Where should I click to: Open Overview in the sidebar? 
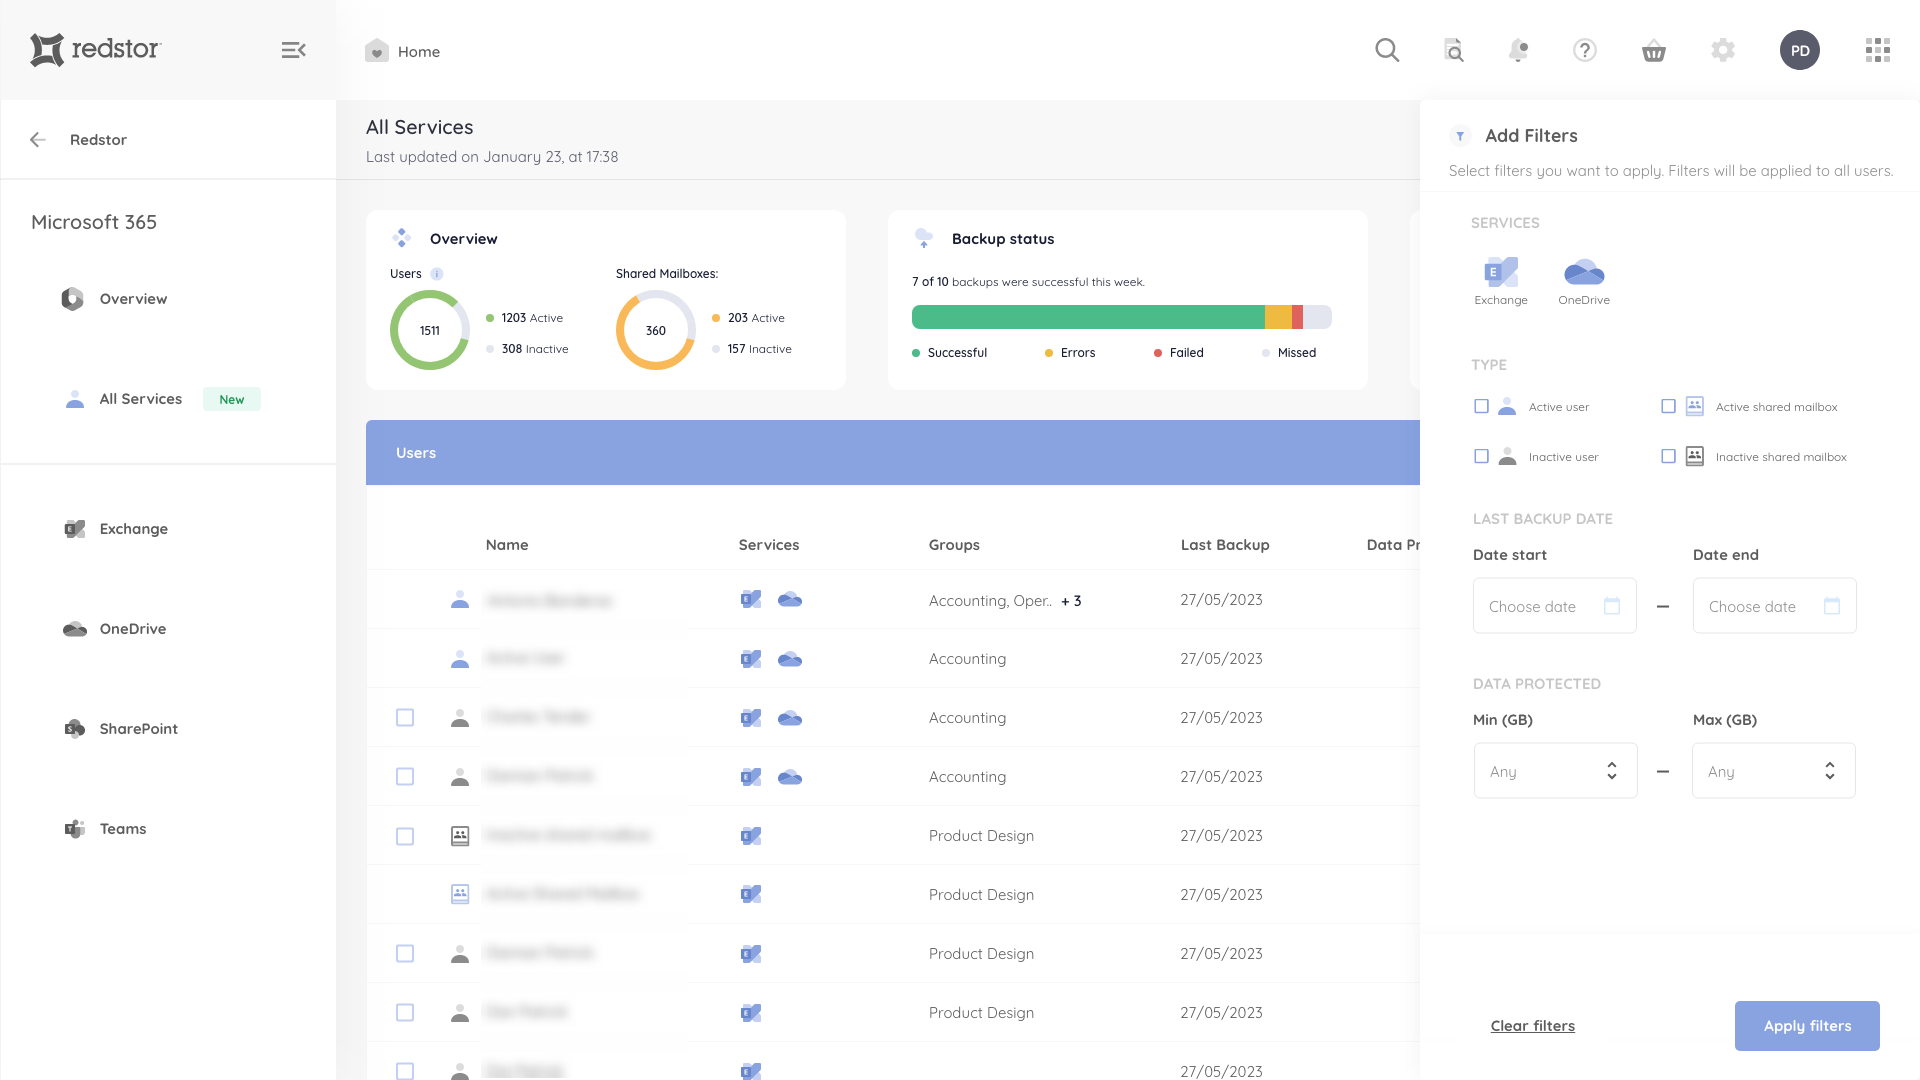point(133,299)
